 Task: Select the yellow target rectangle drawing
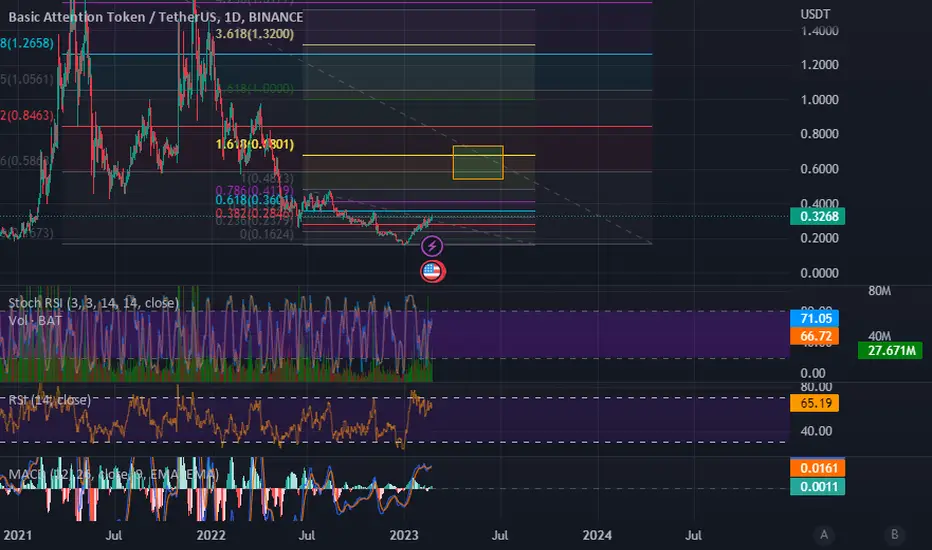point(478,162)
